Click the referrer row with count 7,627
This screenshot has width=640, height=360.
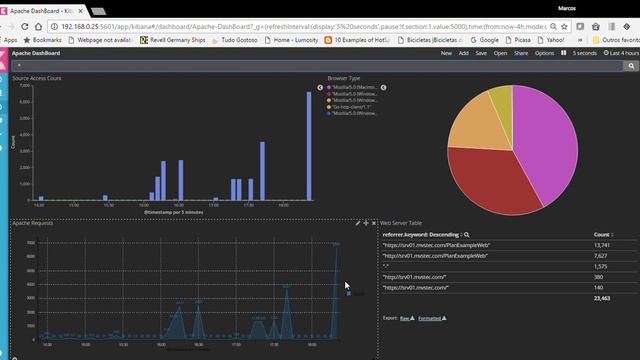[x=509, y=256]
